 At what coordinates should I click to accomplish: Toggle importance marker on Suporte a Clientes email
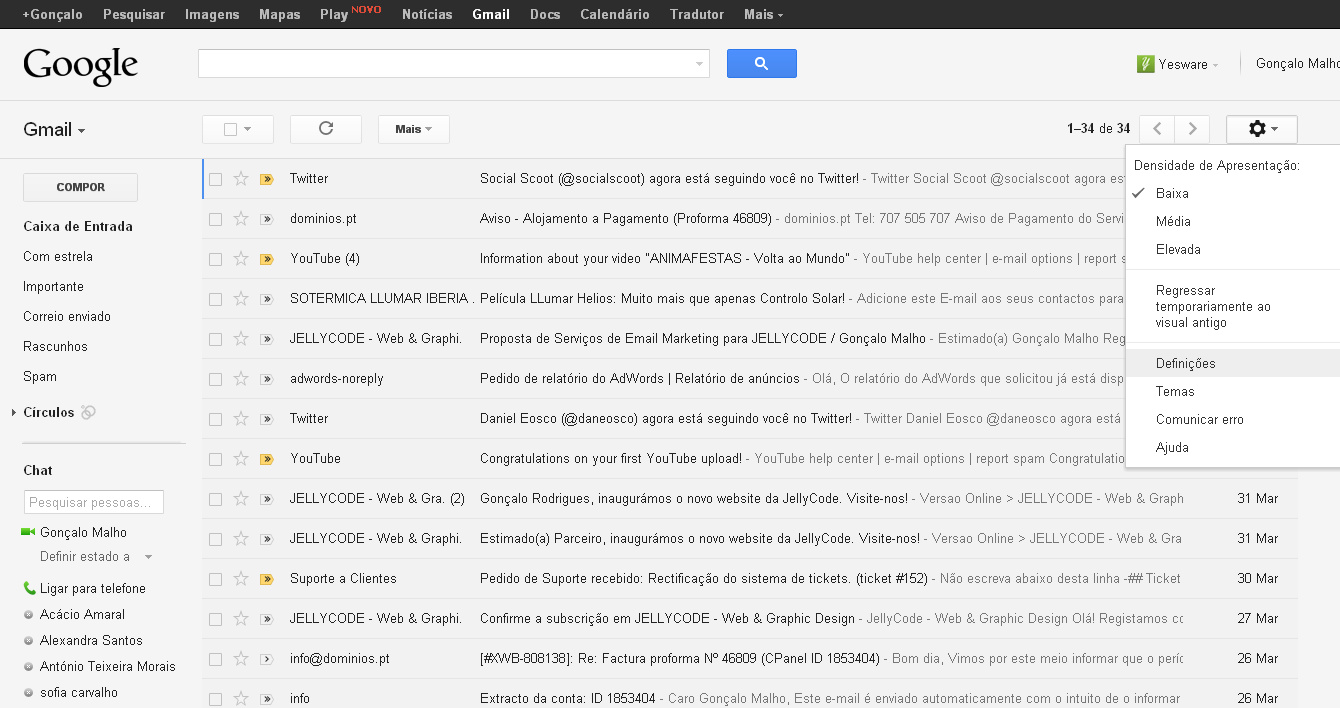(266, 579)
